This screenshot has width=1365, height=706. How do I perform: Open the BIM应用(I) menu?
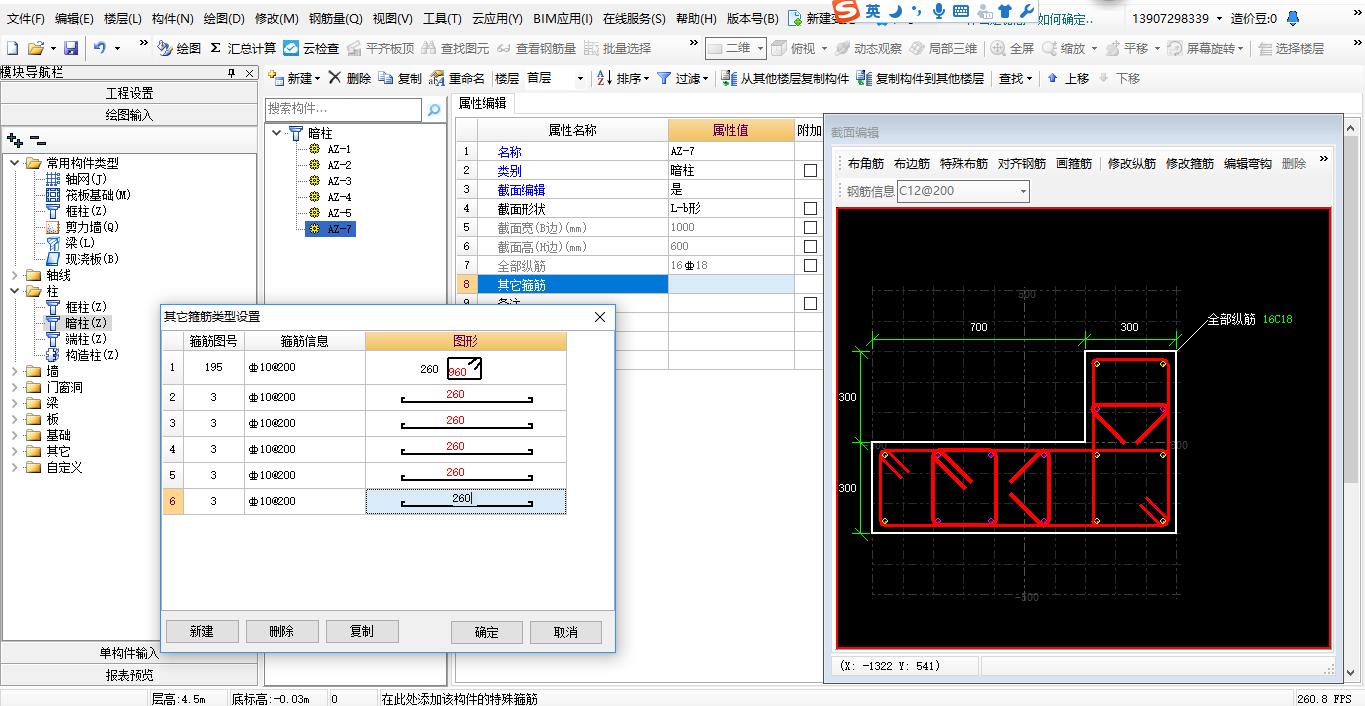coord(563,19)
